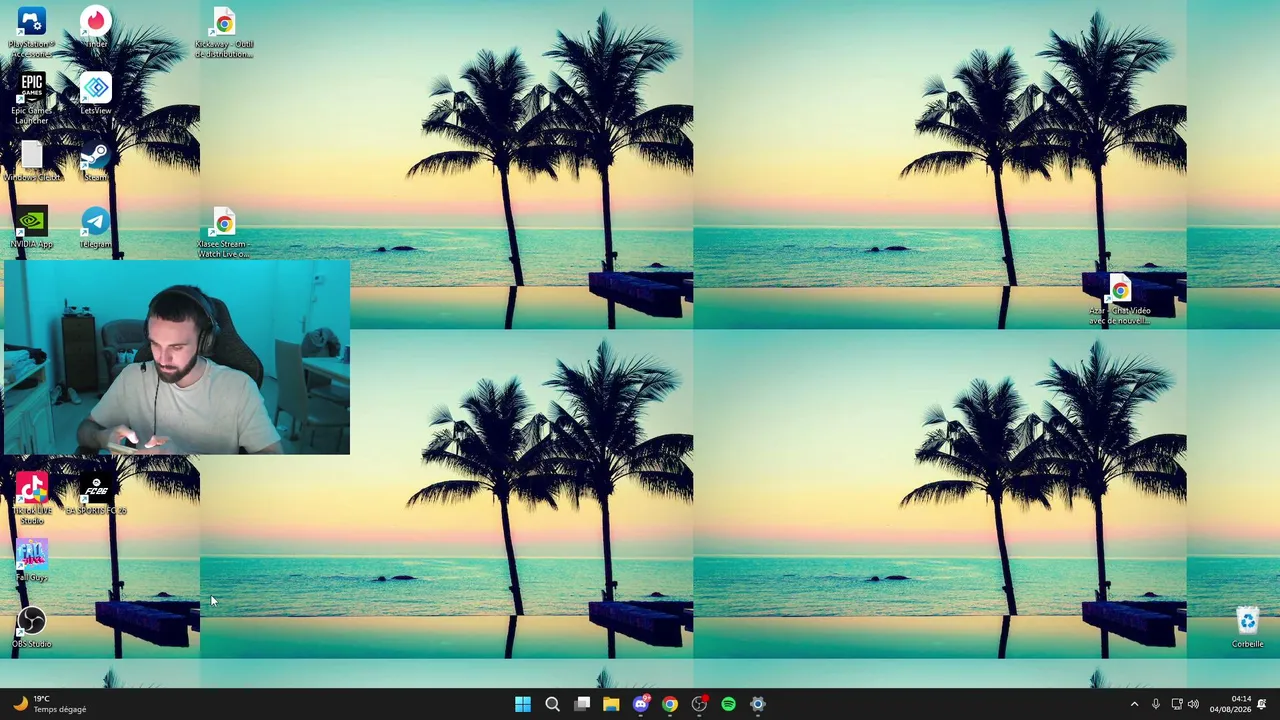Open the clock and date calendar flyout
Screen dimensions: 1280x720
(x=1230, y=704)
